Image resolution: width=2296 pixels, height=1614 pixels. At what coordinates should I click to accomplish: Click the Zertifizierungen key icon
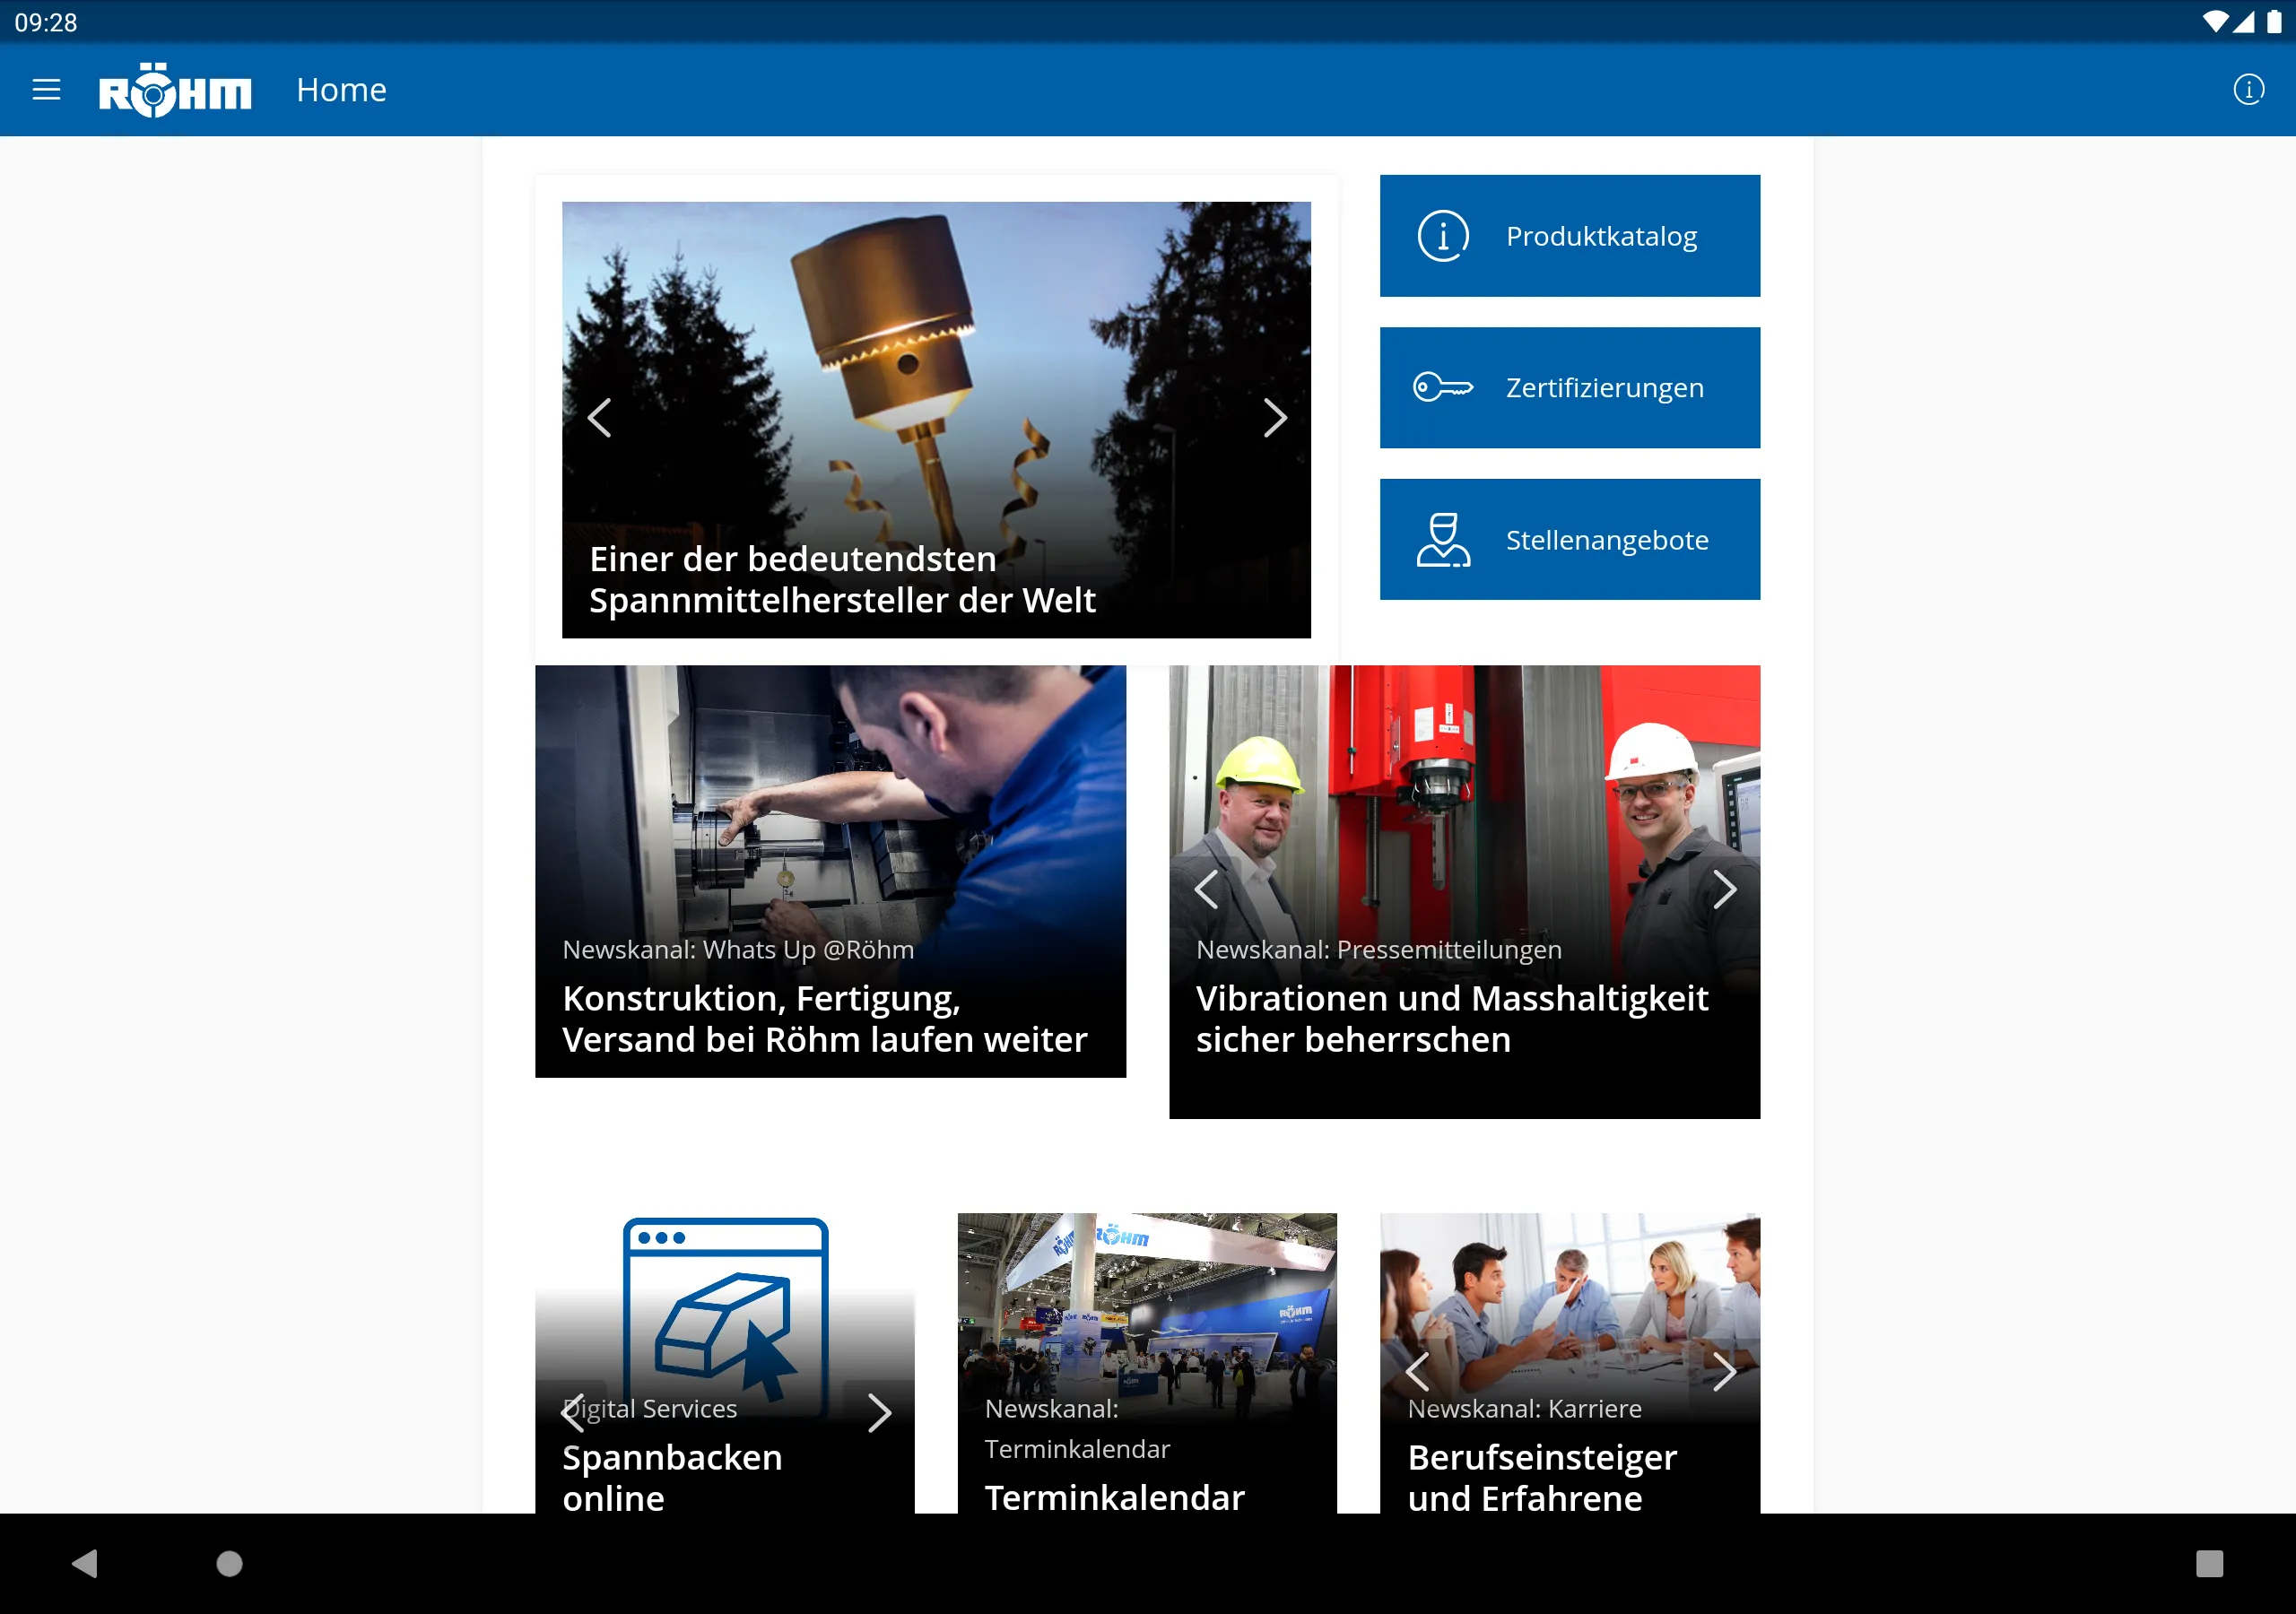(x=1443, y=387)
